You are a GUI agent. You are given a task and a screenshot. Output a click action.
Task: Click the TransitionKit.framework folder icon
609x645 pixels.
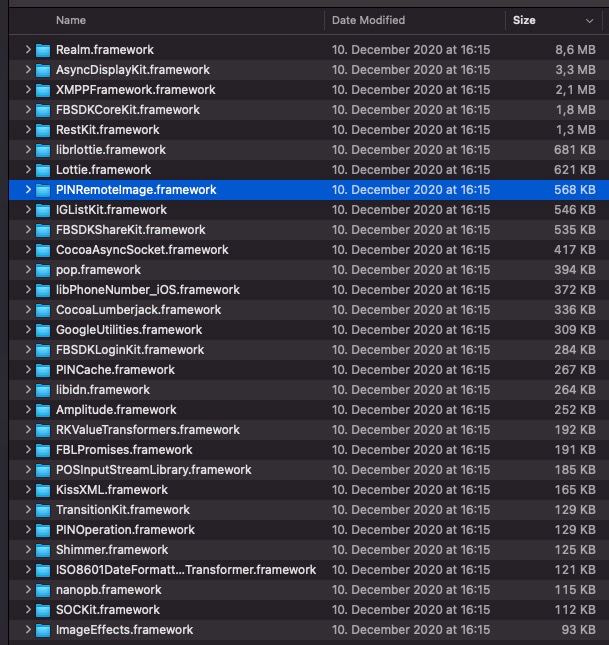pyautogui.click(x=43, y=510)
